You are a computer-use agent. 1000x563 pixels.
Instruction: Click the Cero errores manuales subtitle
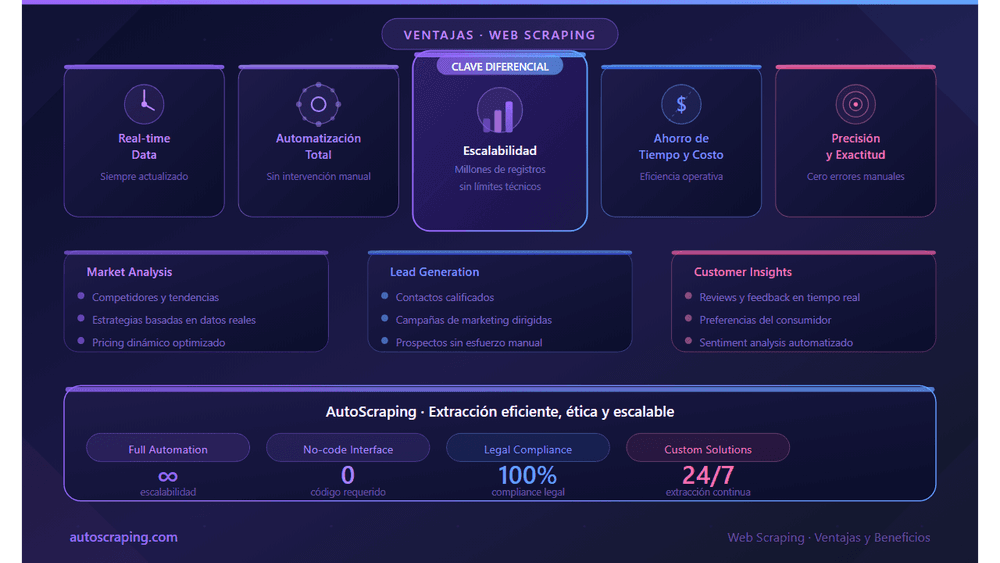tap(855, 177)
